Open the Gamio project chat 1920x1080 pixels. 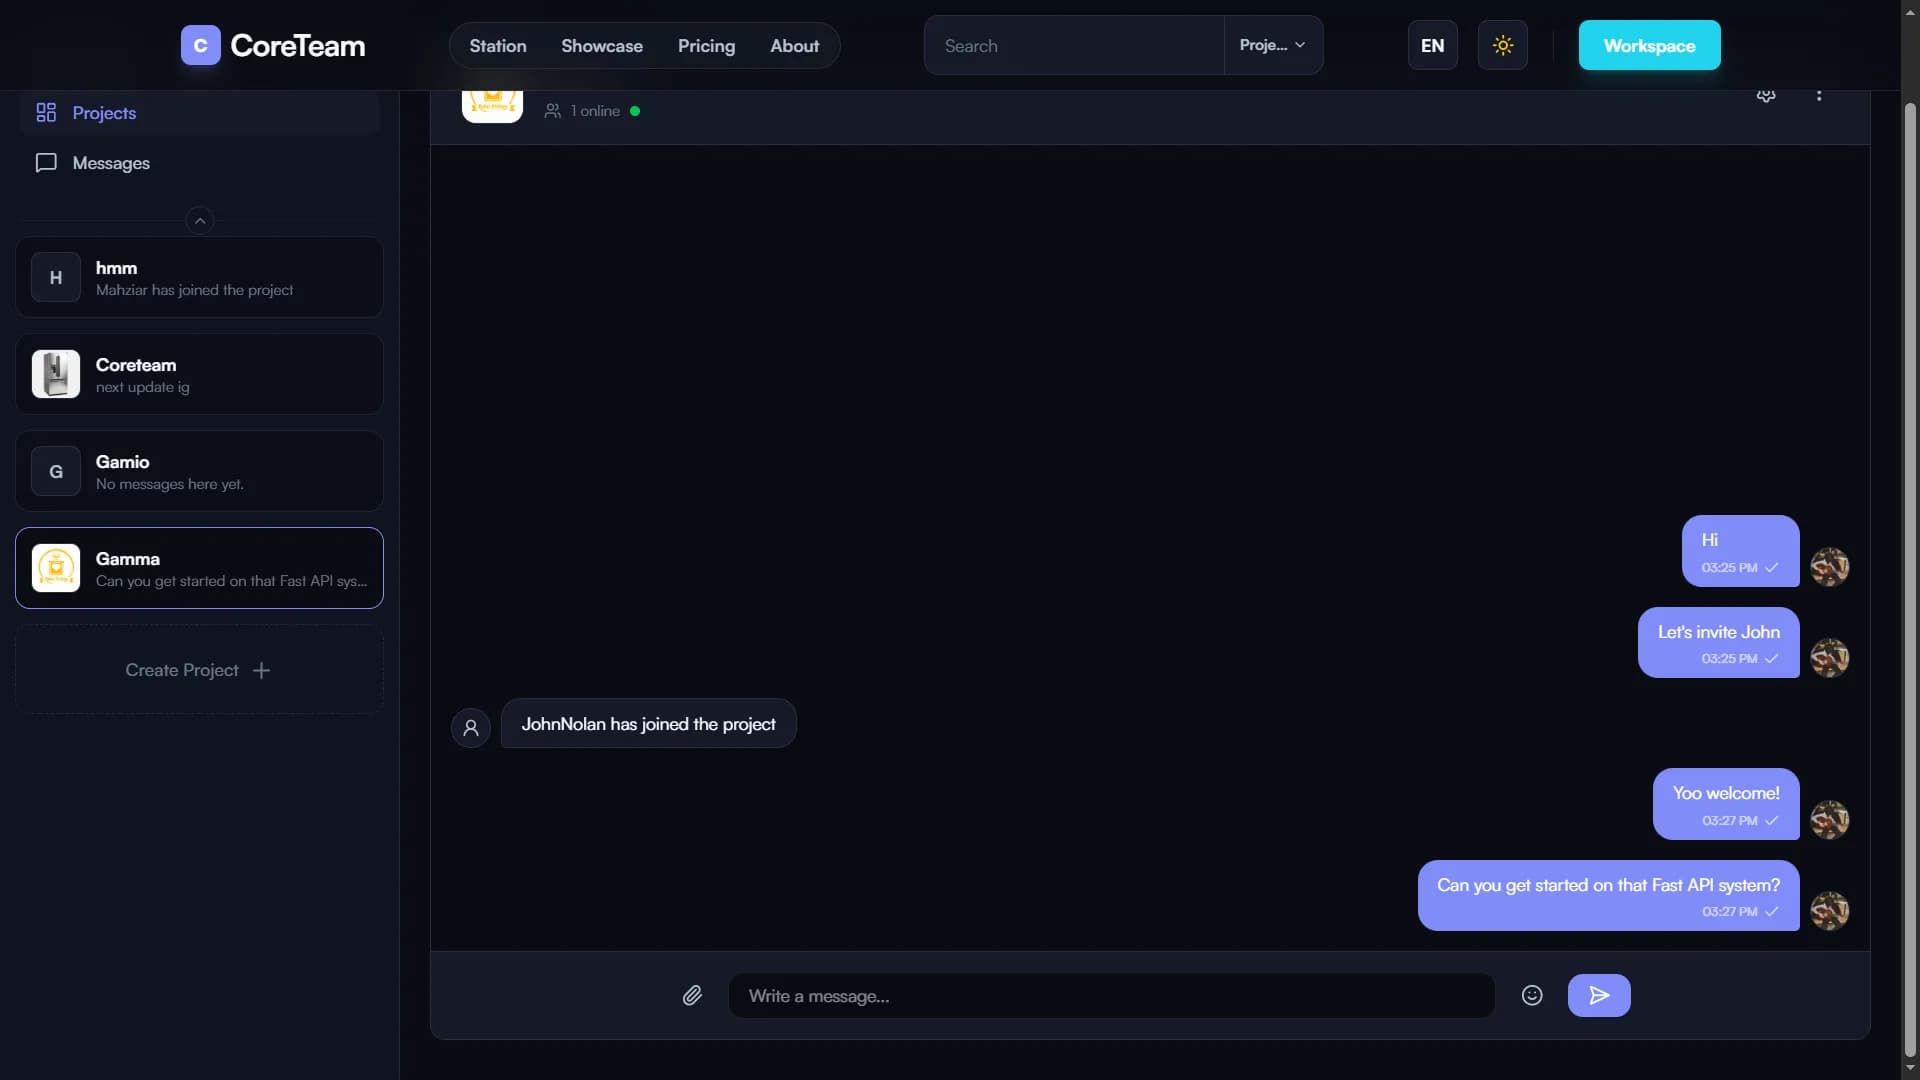(199, 471)
